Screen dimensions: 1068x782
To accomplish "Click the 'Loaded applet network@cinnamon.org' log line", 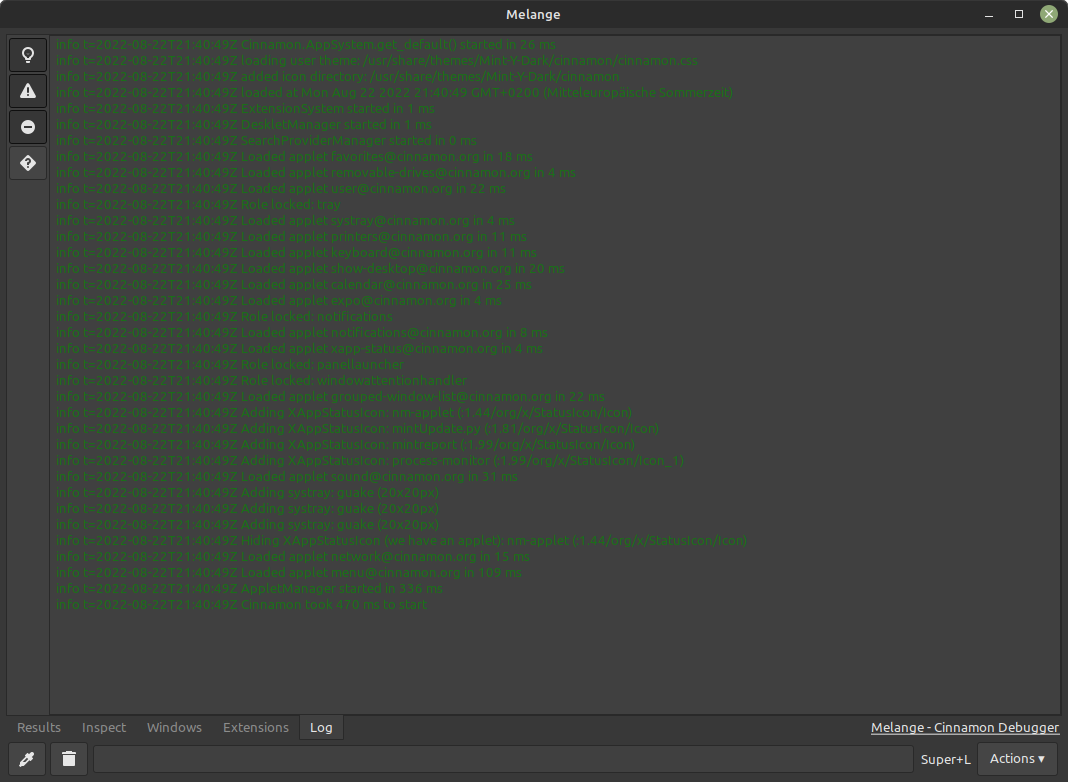I will [x=293, y=557].
